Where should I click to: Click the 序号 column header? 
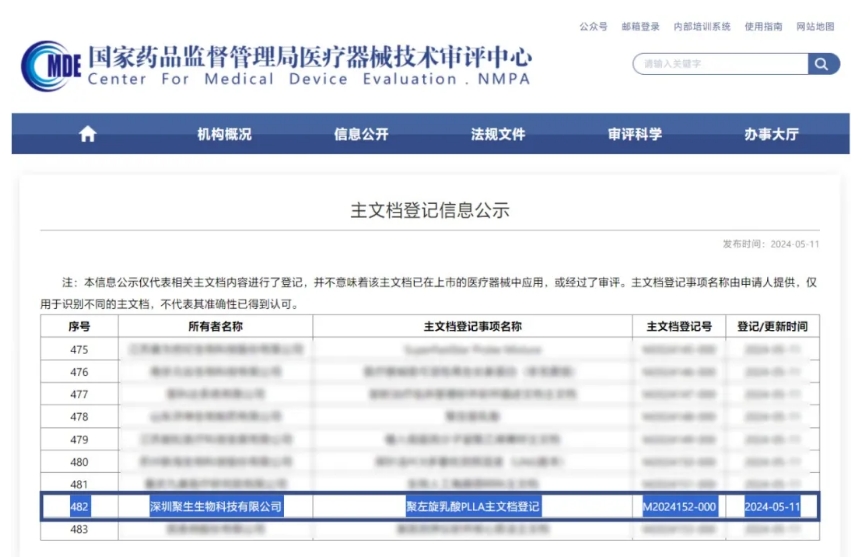coord(79,327)
